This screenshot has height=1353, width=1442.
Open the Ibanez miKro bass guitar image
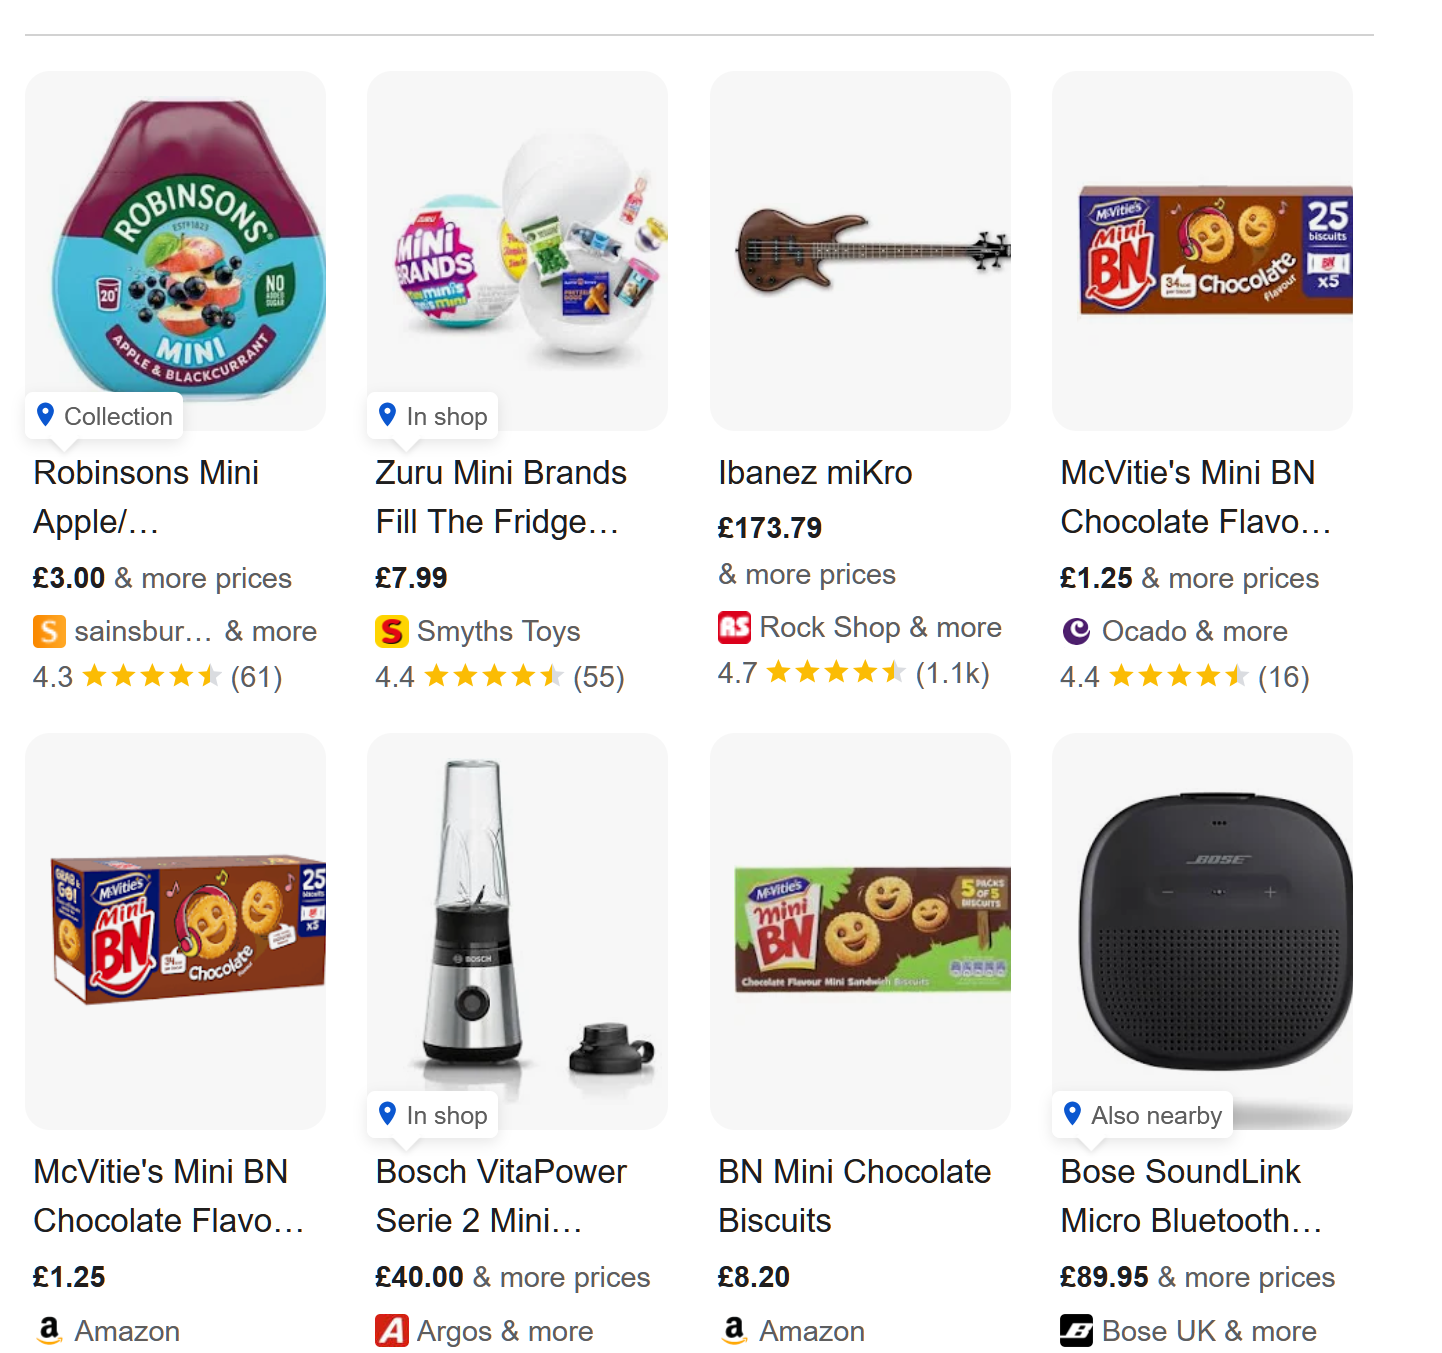pos(860,250)
